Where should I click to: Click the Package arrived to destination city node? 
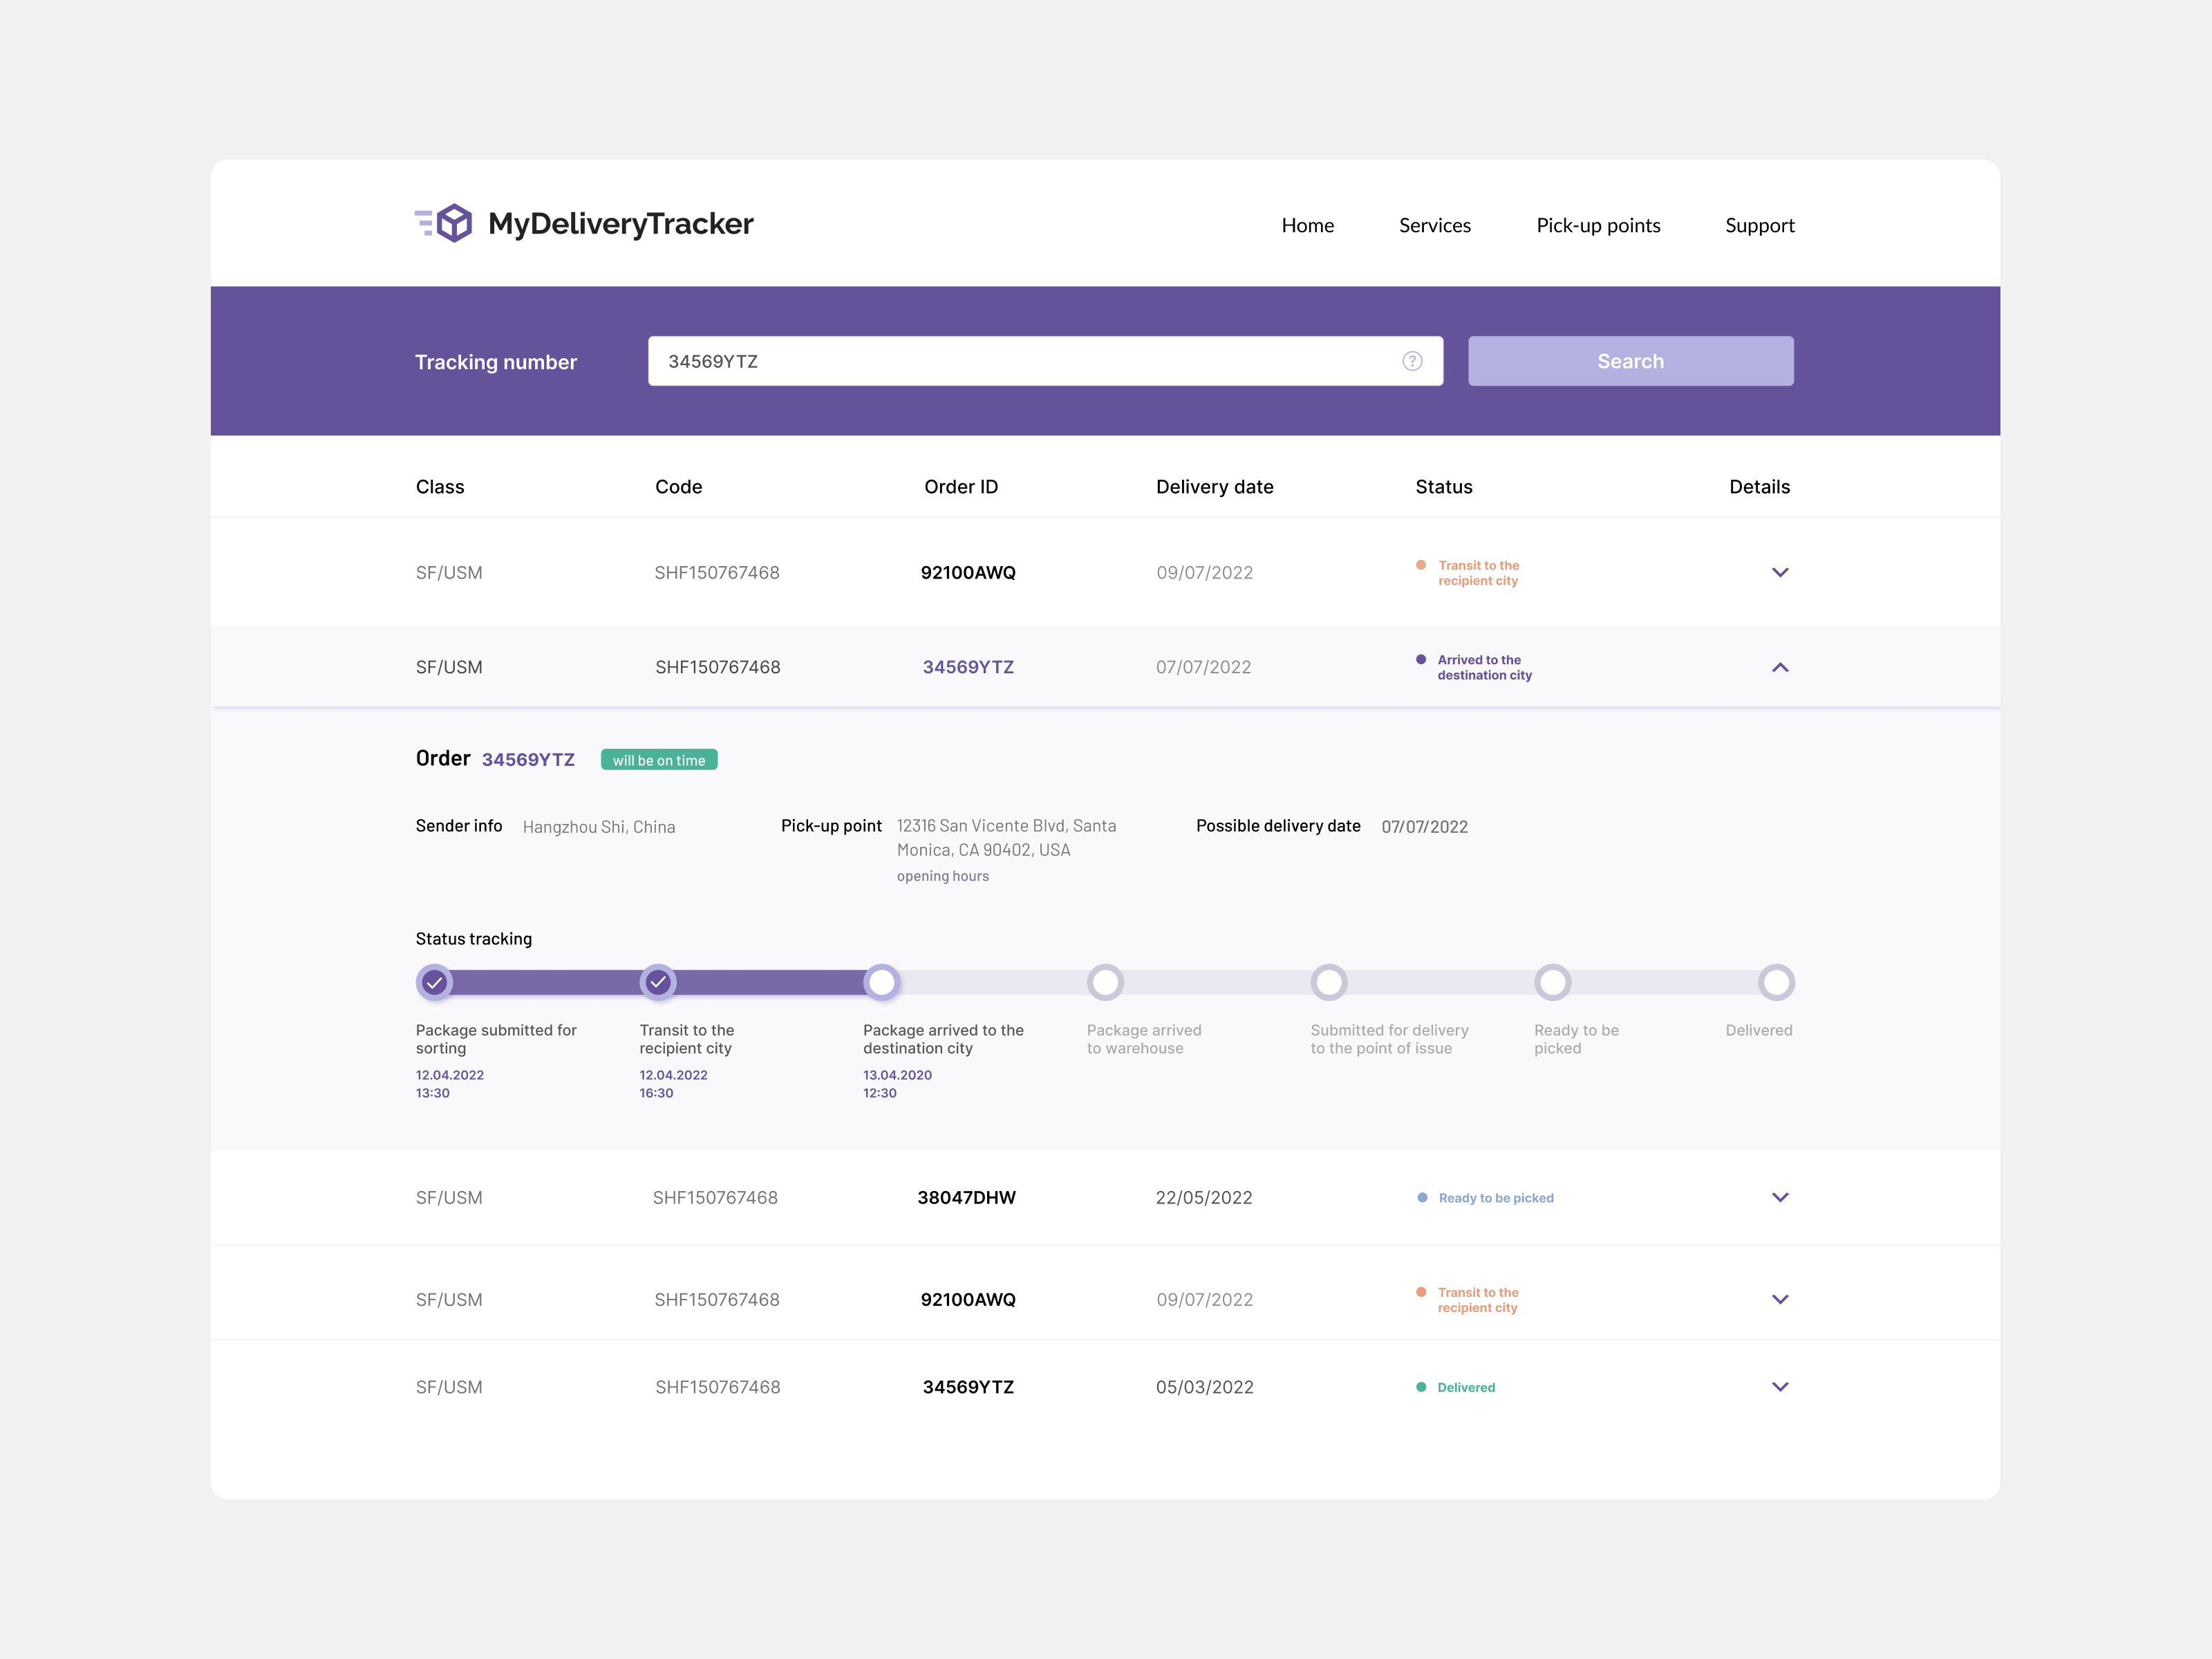pos(881,982)
